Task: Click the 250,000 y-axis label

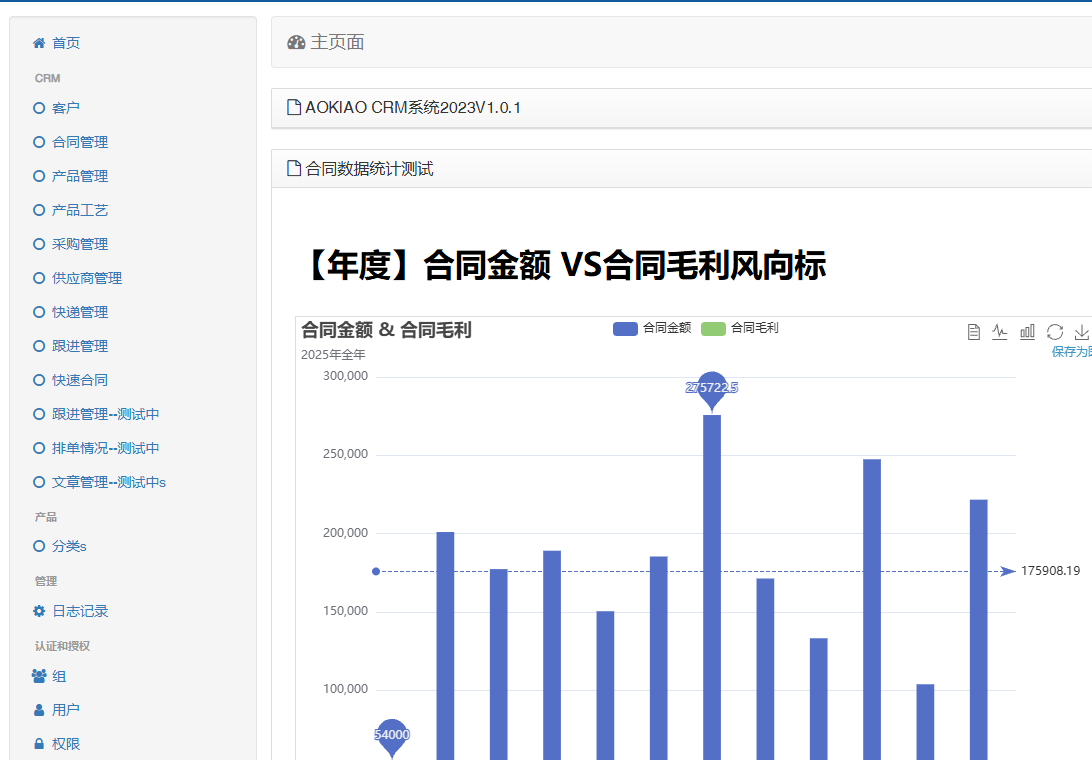Action: coord(345,454)
